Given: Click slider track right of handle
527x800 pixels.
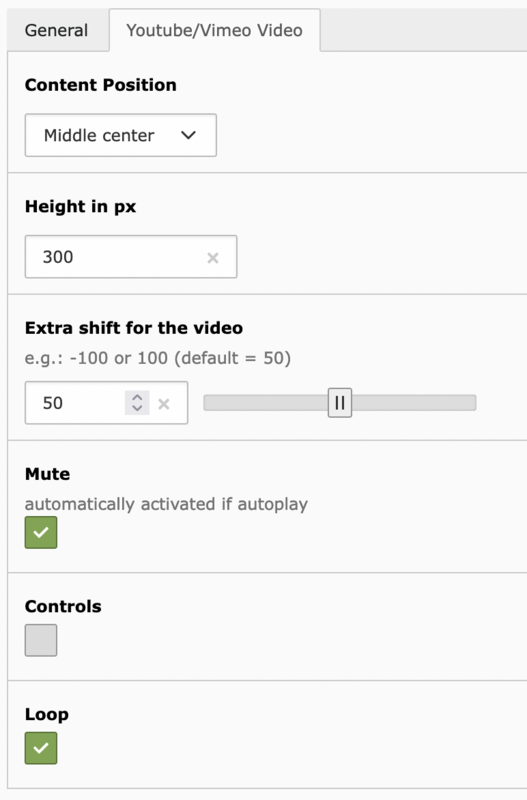Looking at the screenshot, I should coord(414,403).
